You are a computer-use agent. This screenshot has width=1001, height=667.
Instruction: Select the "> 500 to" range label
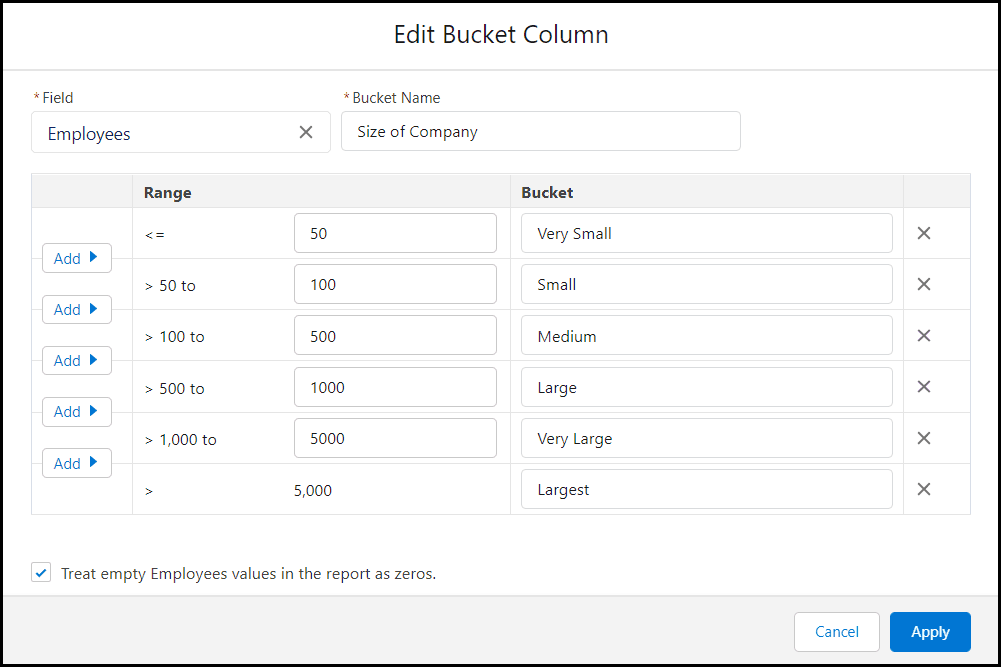[174, 389]
